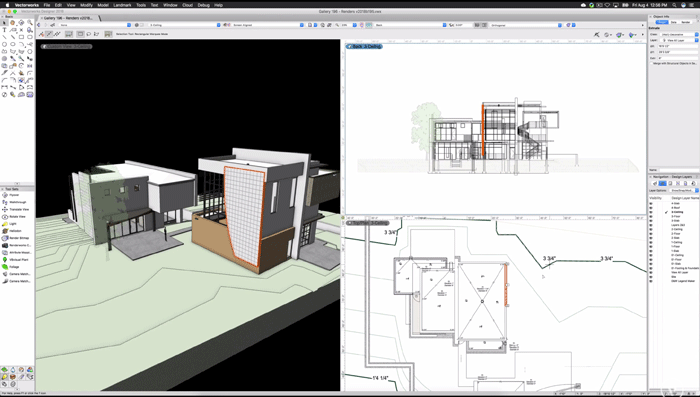Viewport: 700px width, 397px height.
Task: Click the Custom View: 3-Ceiling pane label
Action: point(67,46)
